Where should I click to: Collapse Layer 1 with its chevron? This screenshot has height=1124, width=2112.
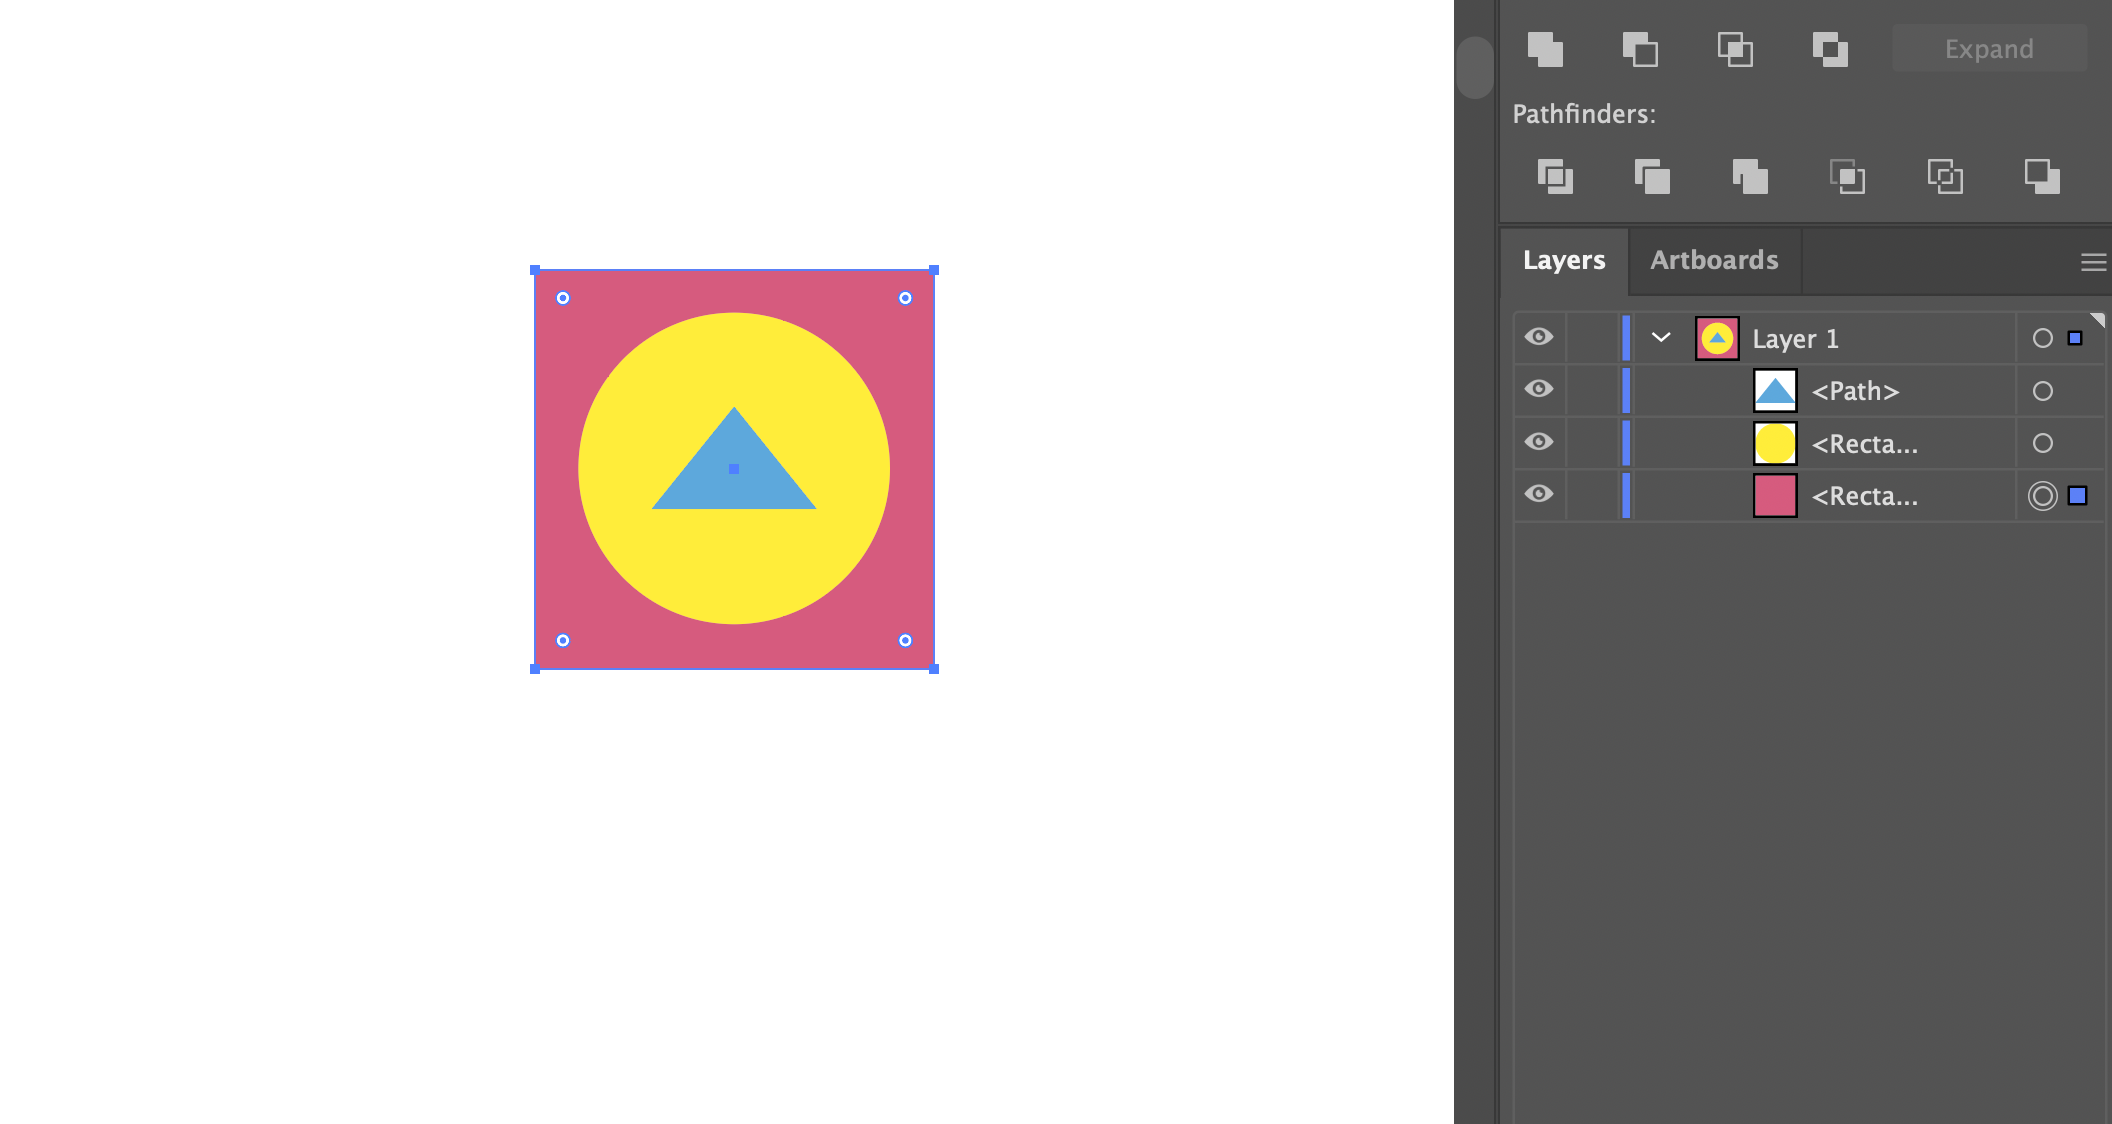[1661, 337]
